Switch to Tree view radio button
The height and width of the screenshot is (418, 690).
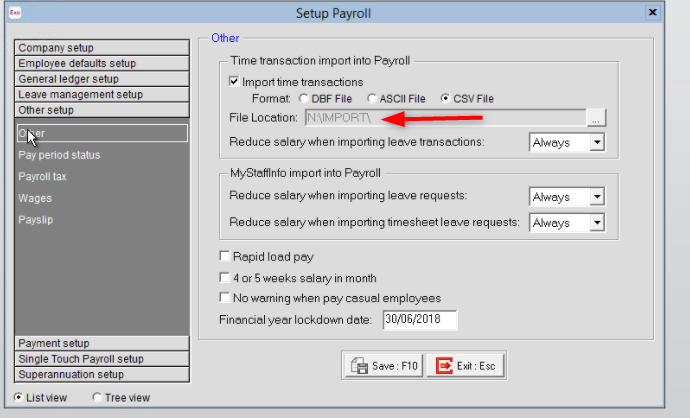point(97,397)
